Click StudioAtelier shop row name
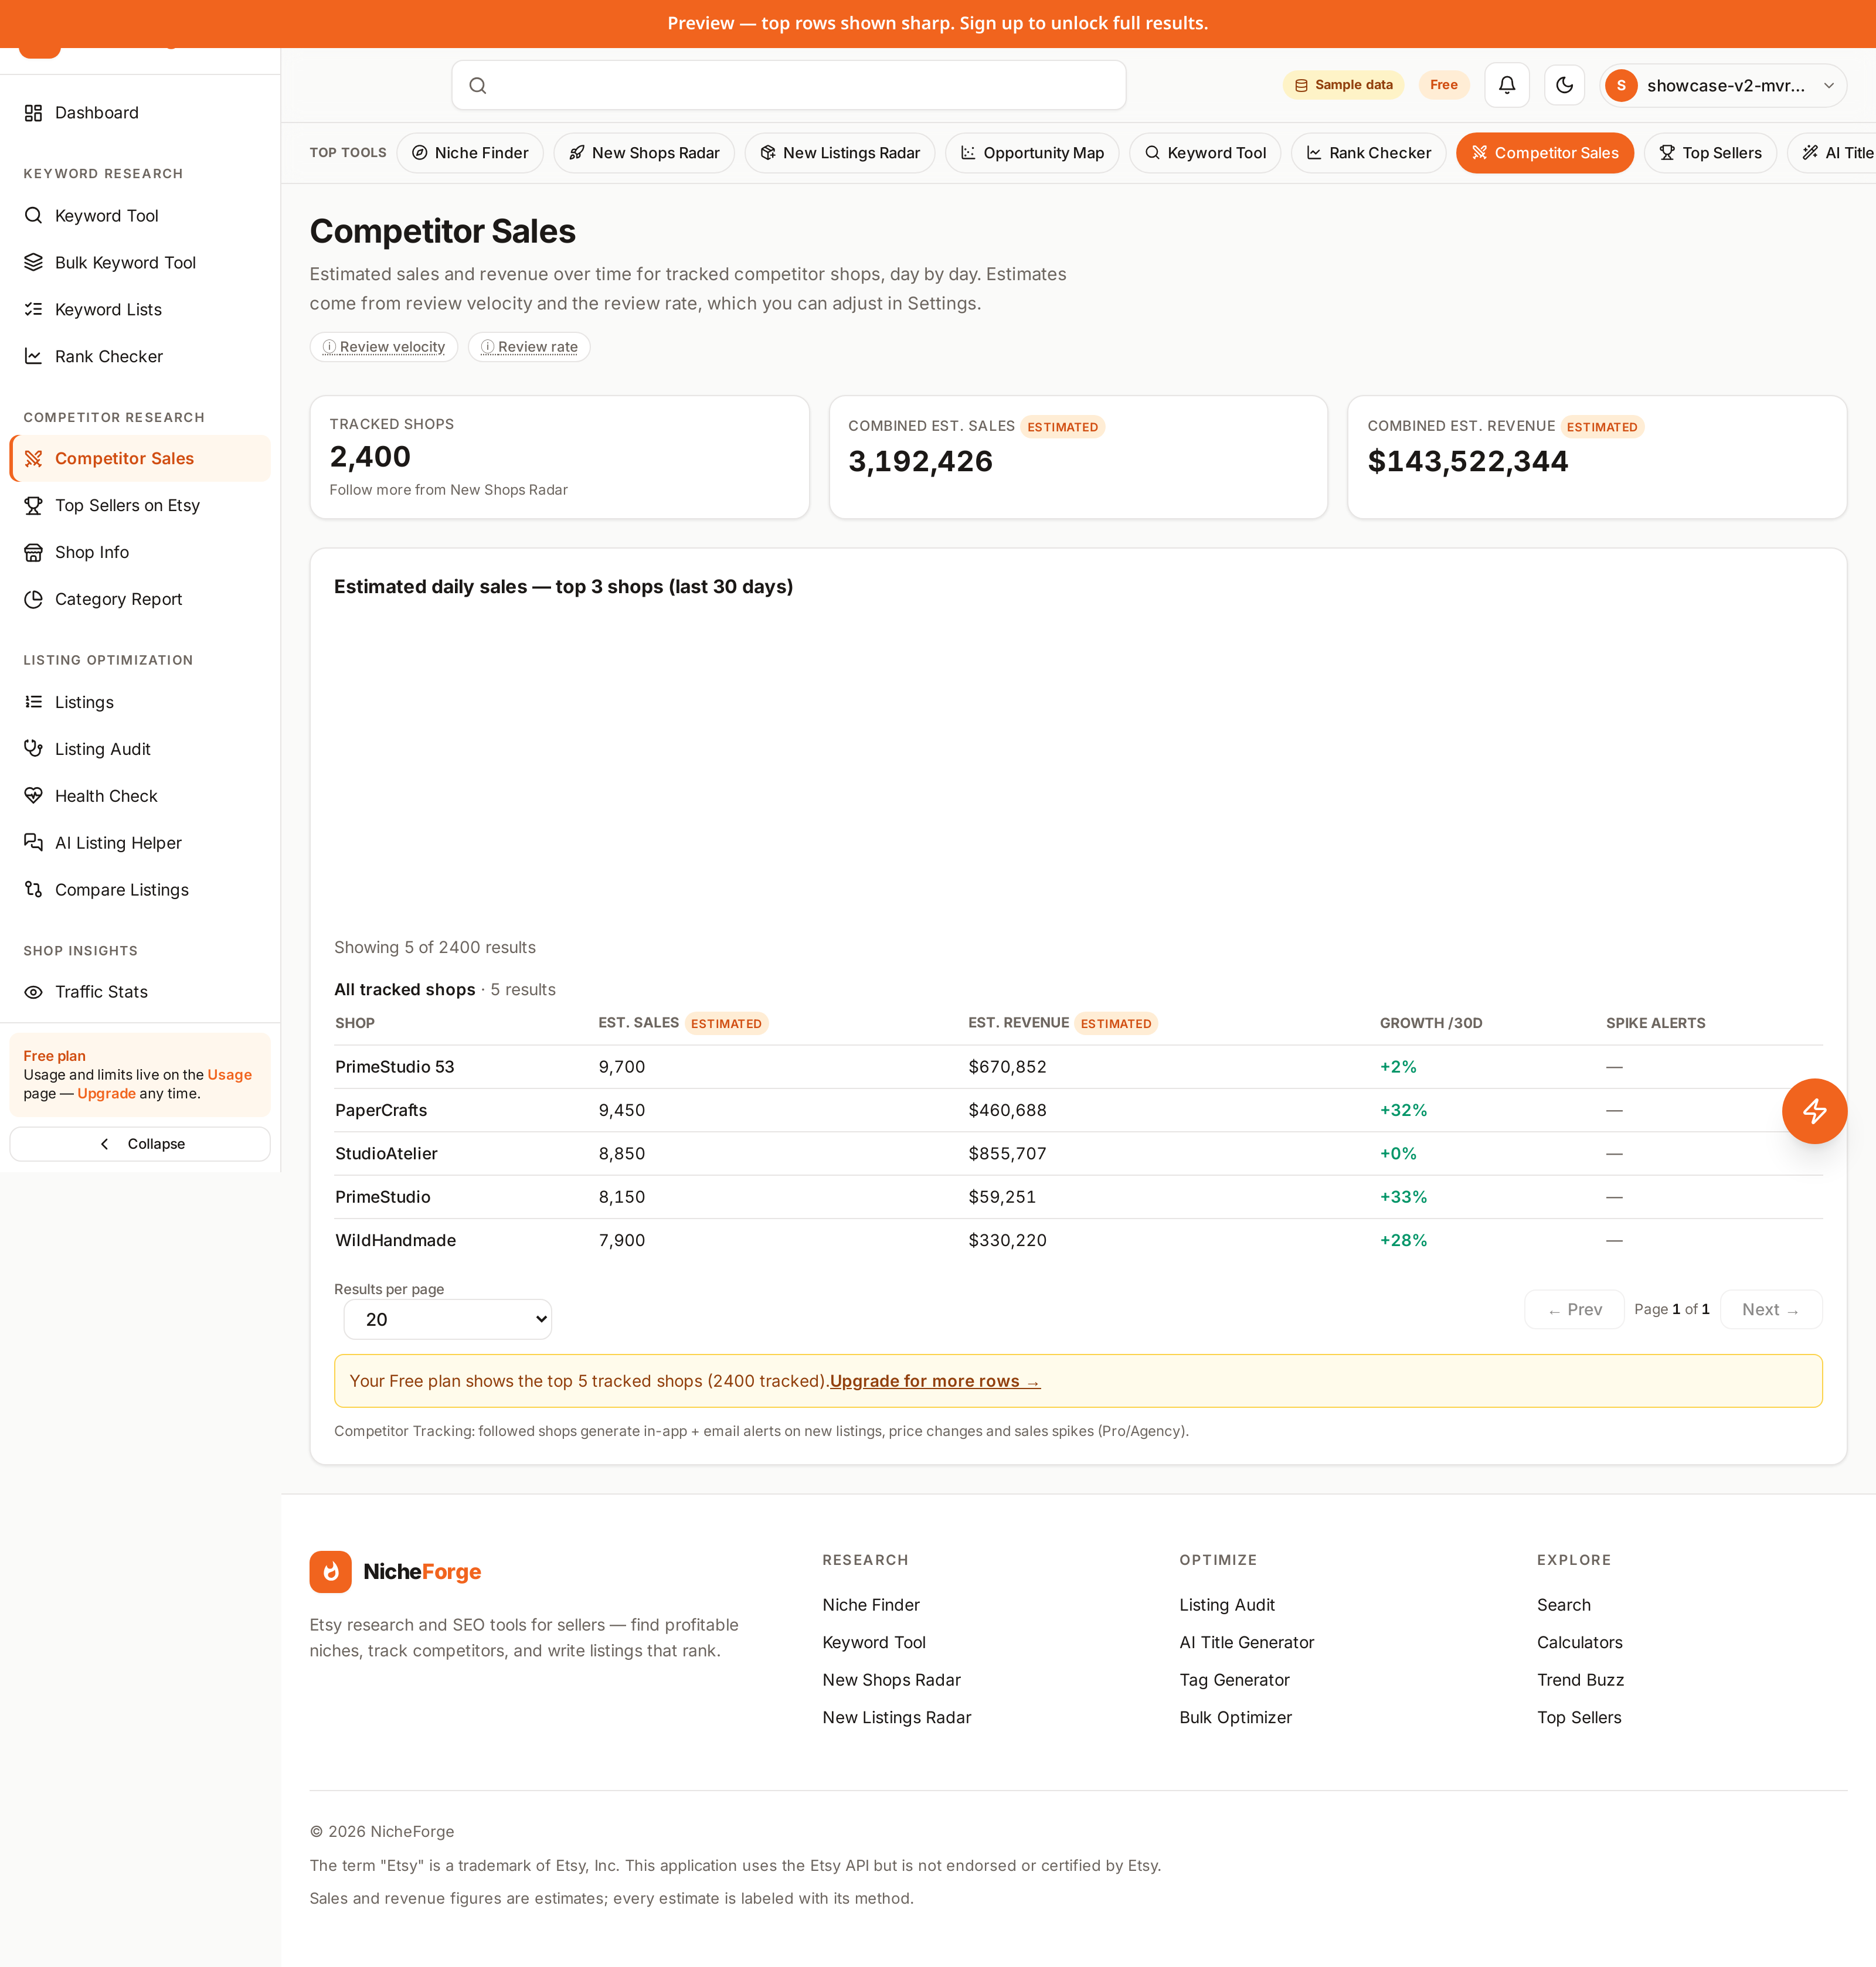 point(386,1155)
